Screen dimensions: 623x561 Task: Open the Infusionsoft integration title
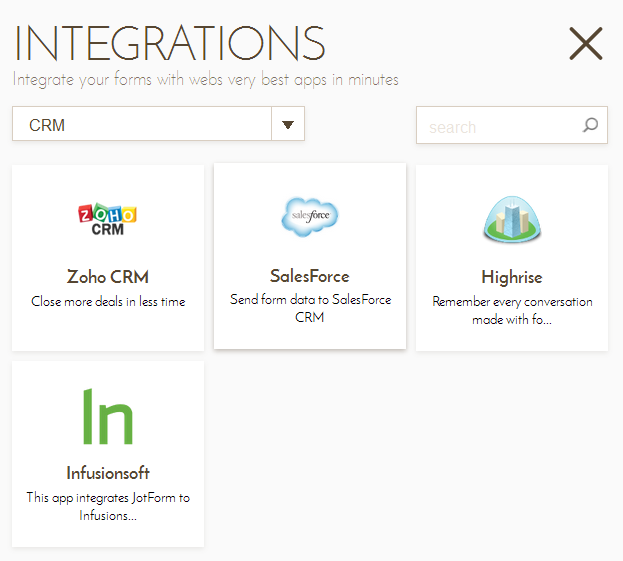tap(108, 473)
